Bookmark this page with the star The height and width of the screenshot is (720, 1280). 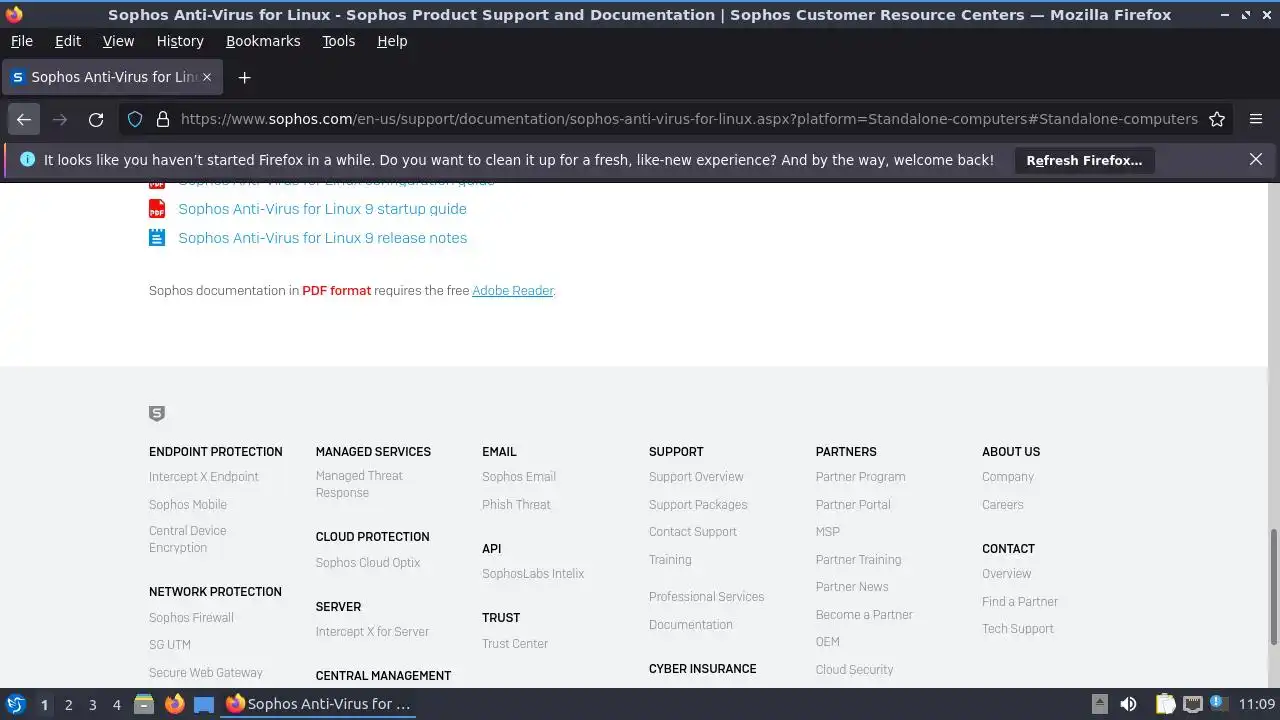(1217, 119)
